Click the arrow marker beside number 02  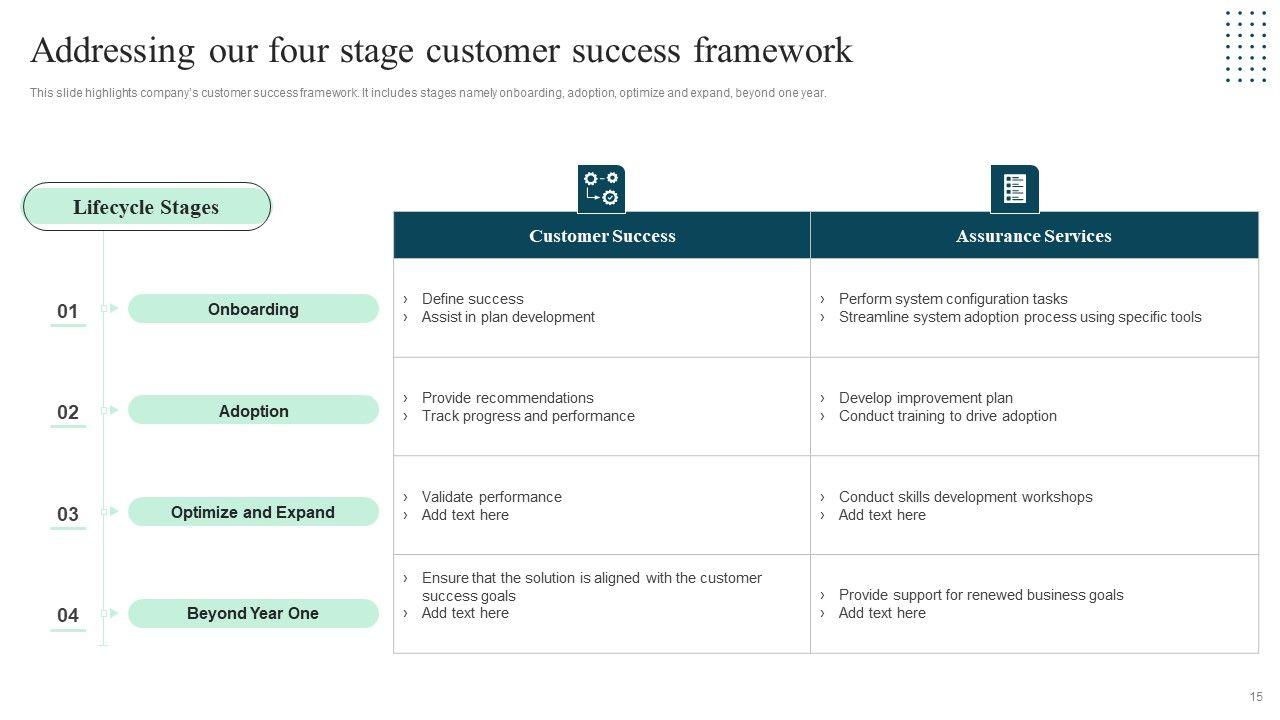[x=110, y=410]
